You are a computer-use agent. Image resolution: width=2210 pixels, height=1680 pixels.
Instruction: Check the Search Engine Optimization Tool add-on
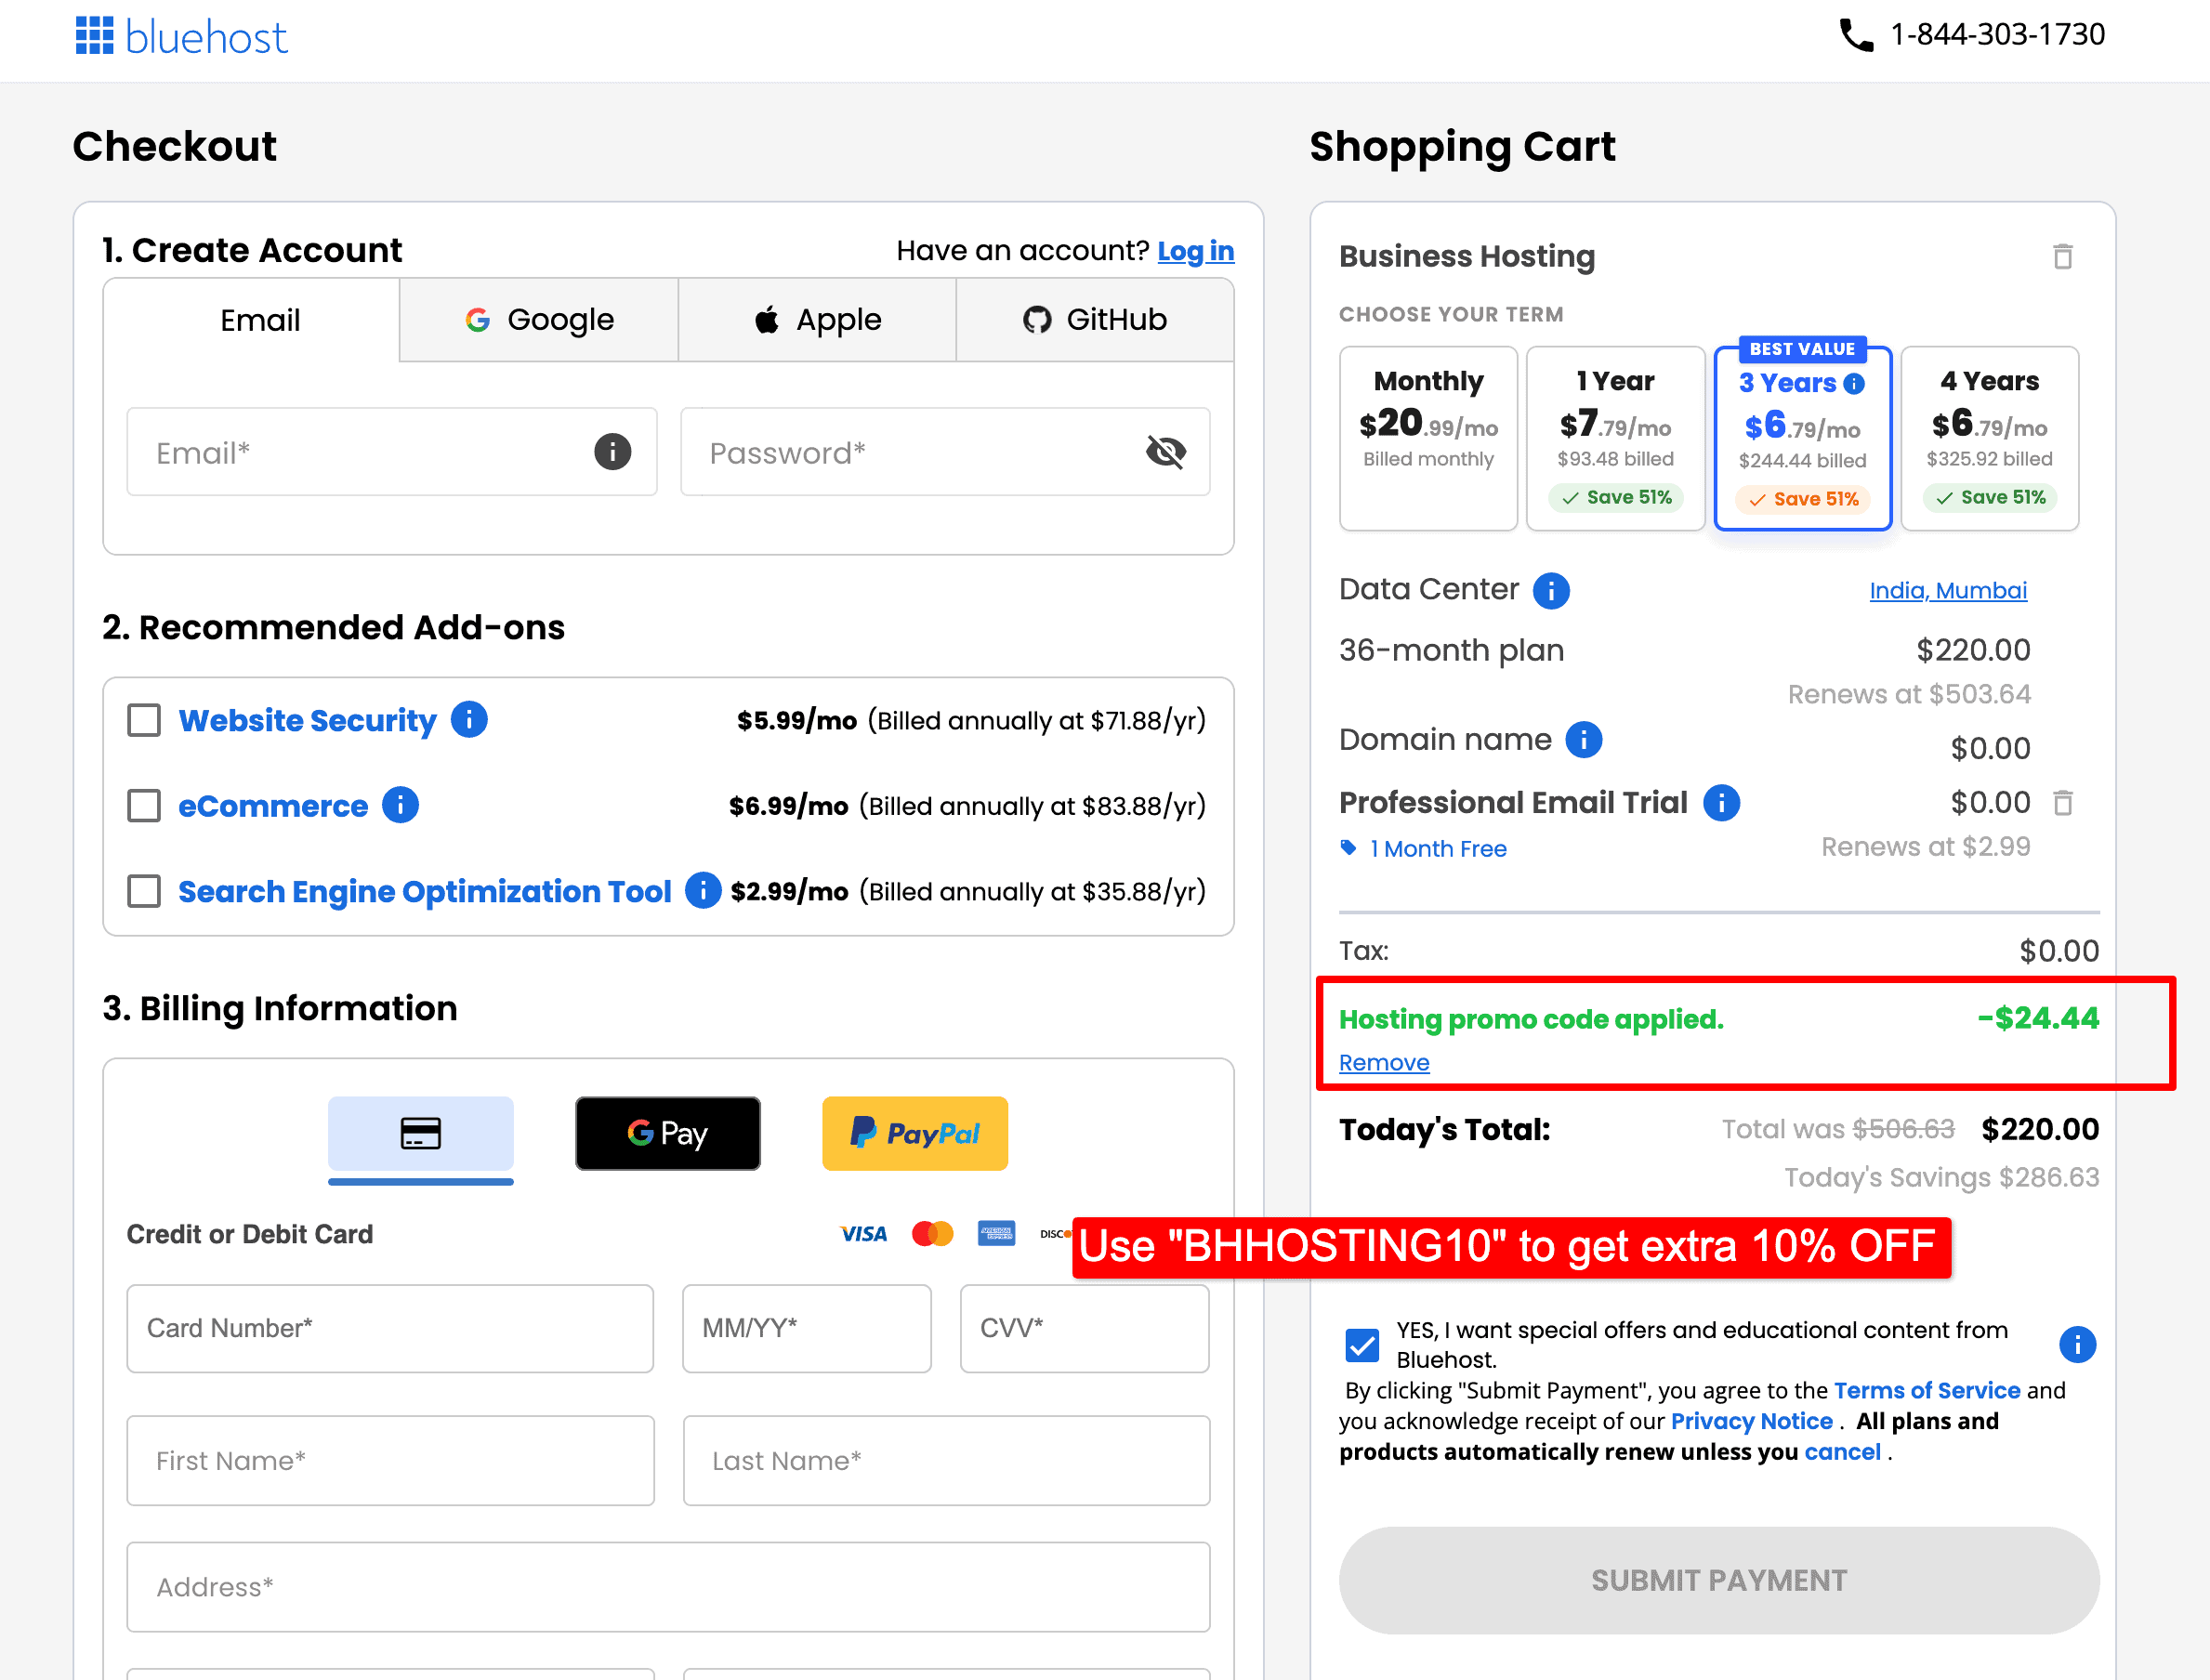144,891
